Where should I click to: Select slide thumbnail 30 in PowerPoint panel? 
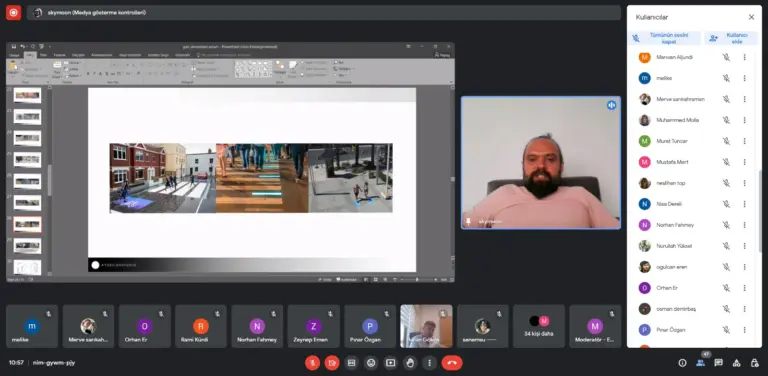tap(27, 267)
